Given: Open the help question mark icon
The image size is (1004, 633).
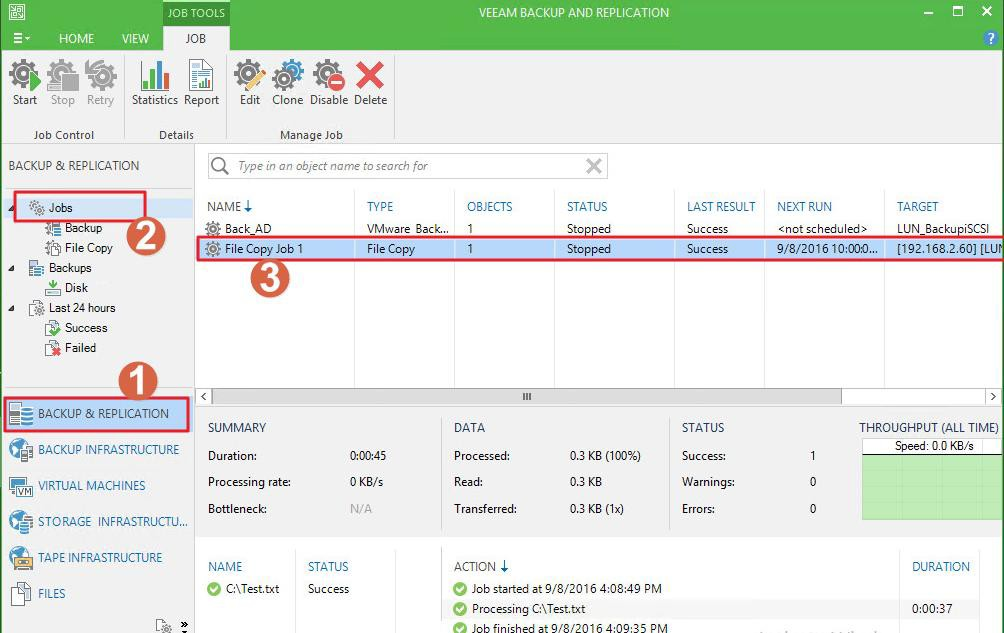Looking at the screenshot, I should 991,39.
